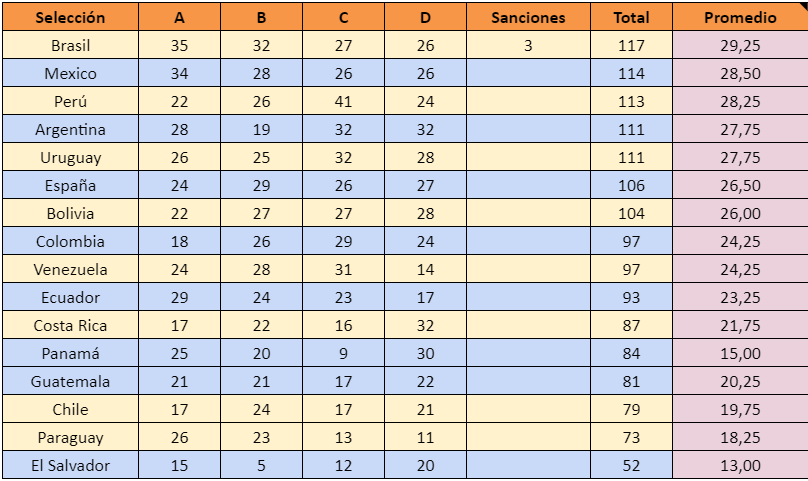Click the Costa Rica cell
808x481 pixels.
tap(70, 325)
